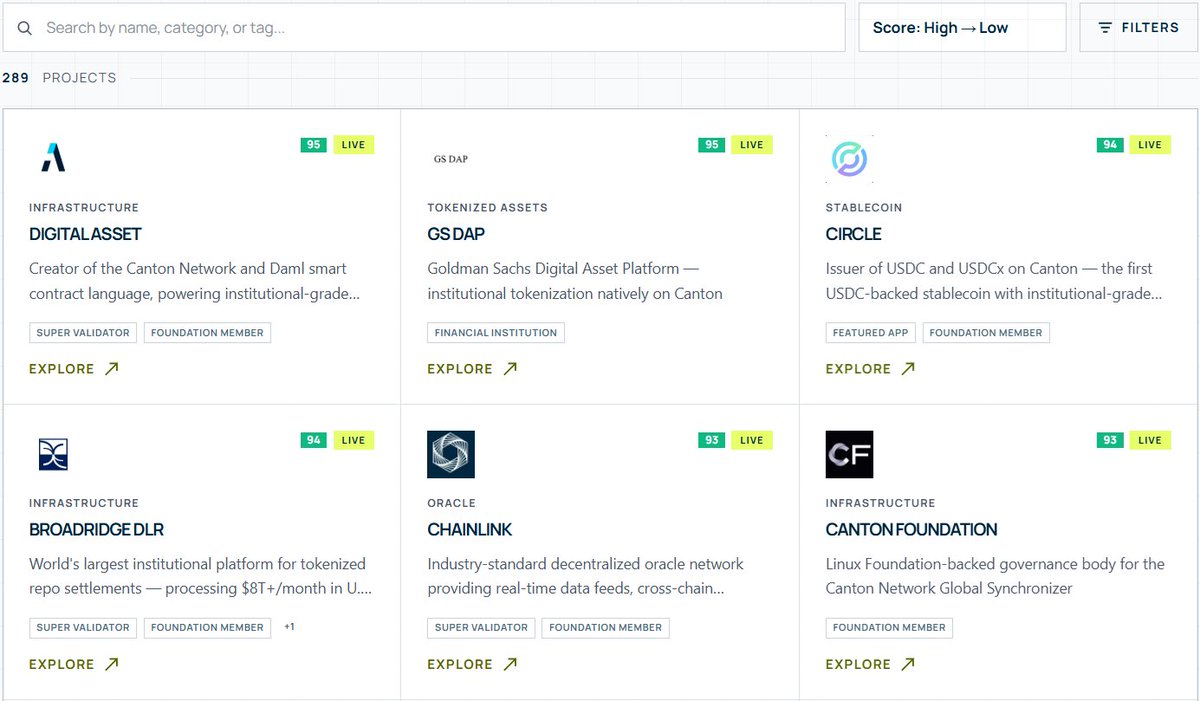
Task: Open the BROADRIDGE DLR project title
Action: click(97, 529)
